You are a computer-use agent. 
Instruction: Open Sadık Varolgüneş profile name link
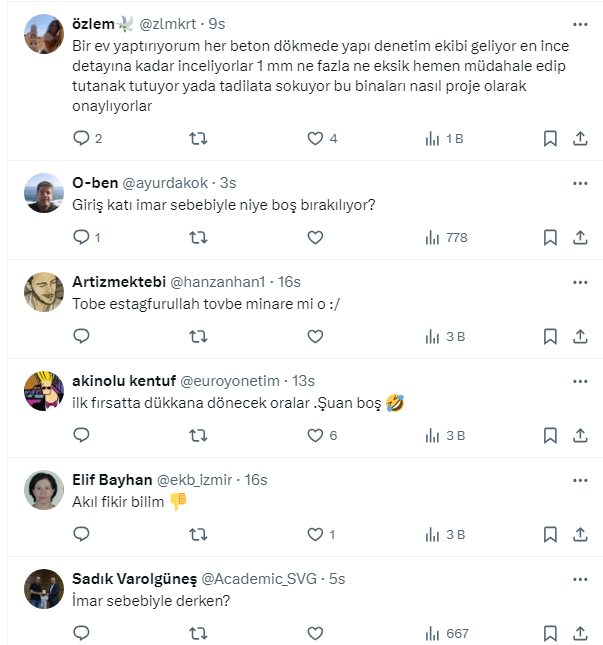tap(135, 579)
